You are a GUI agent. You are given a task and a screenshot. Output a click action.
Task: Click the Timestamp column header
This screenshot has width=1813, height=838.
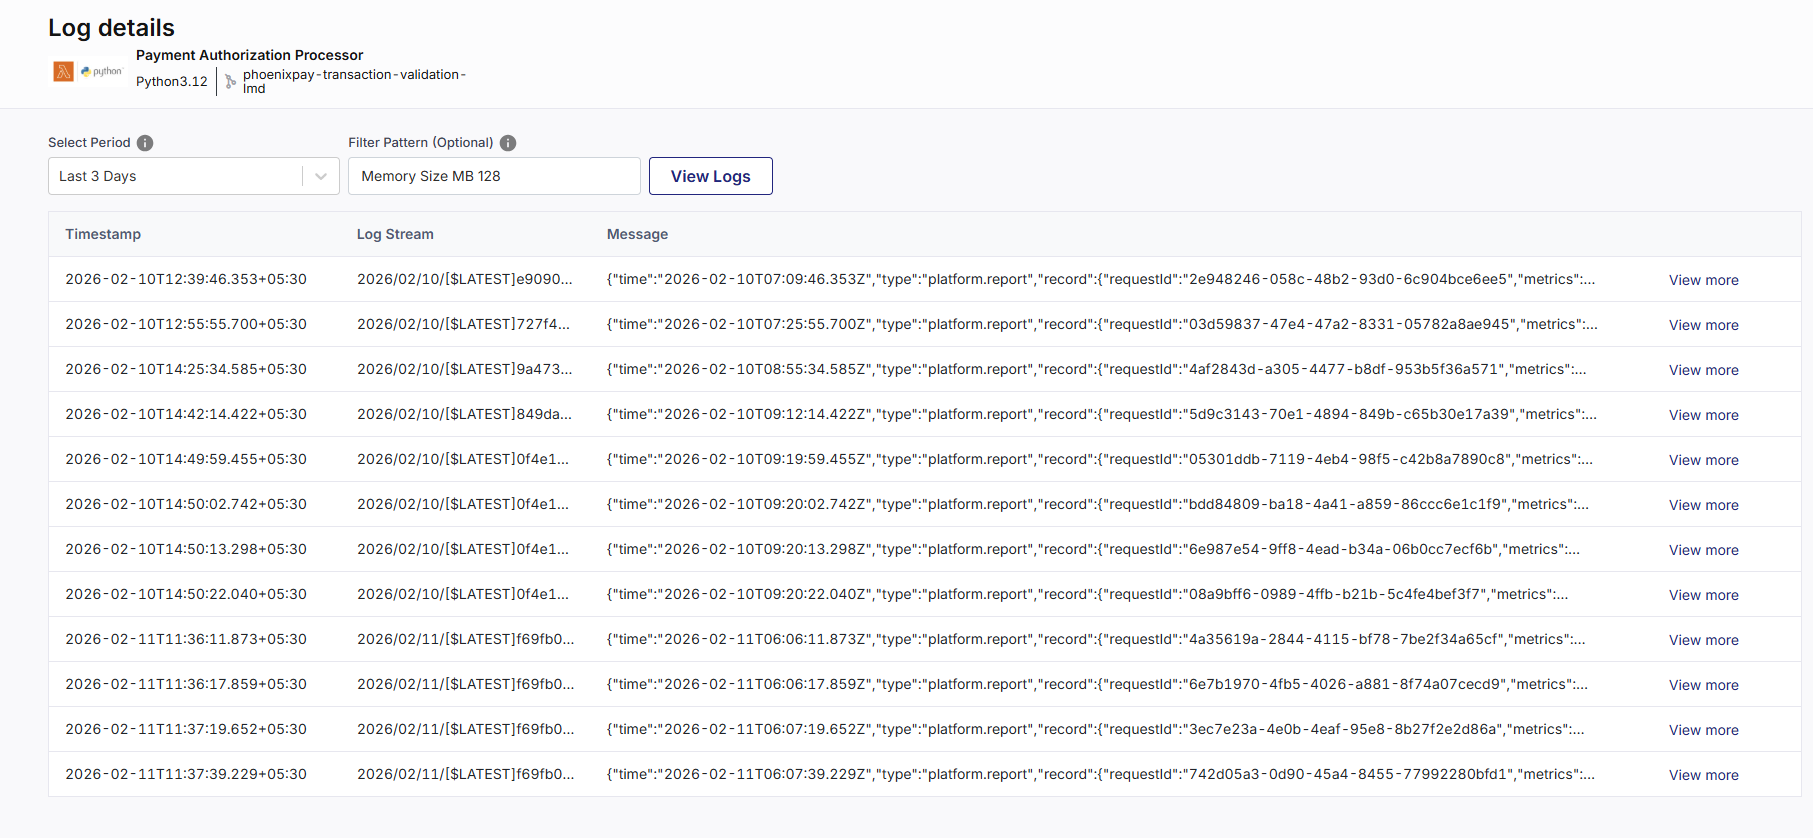pyautogui.click(x=103, y=234)
